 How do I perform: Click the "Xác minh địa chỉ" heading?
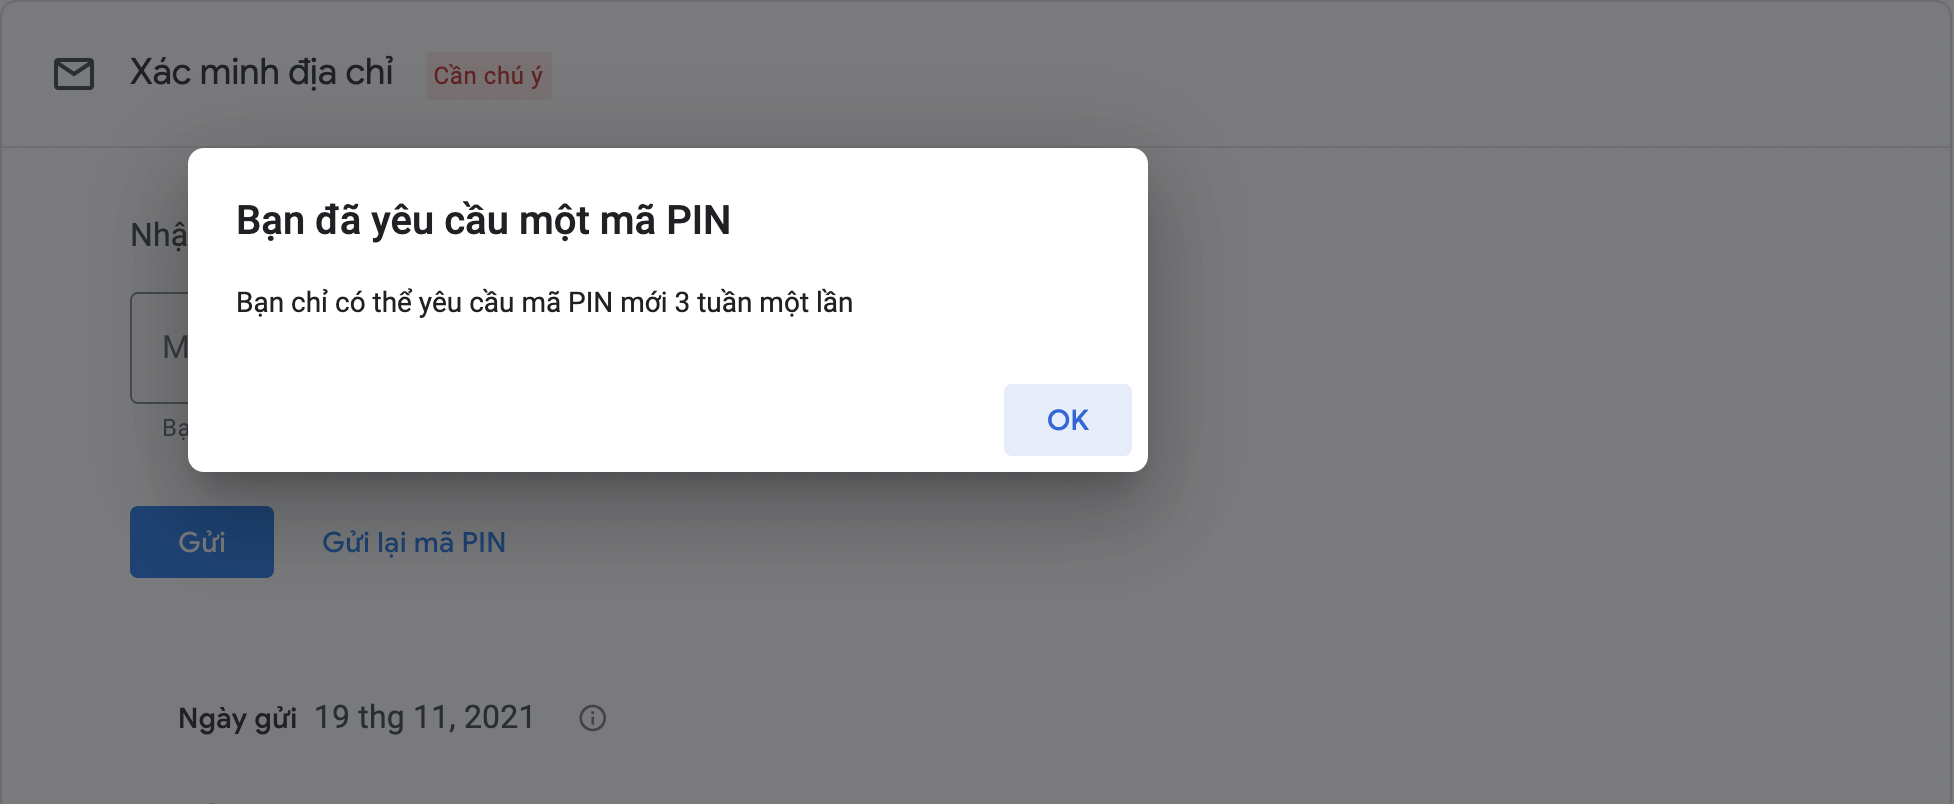coord(262,73)
